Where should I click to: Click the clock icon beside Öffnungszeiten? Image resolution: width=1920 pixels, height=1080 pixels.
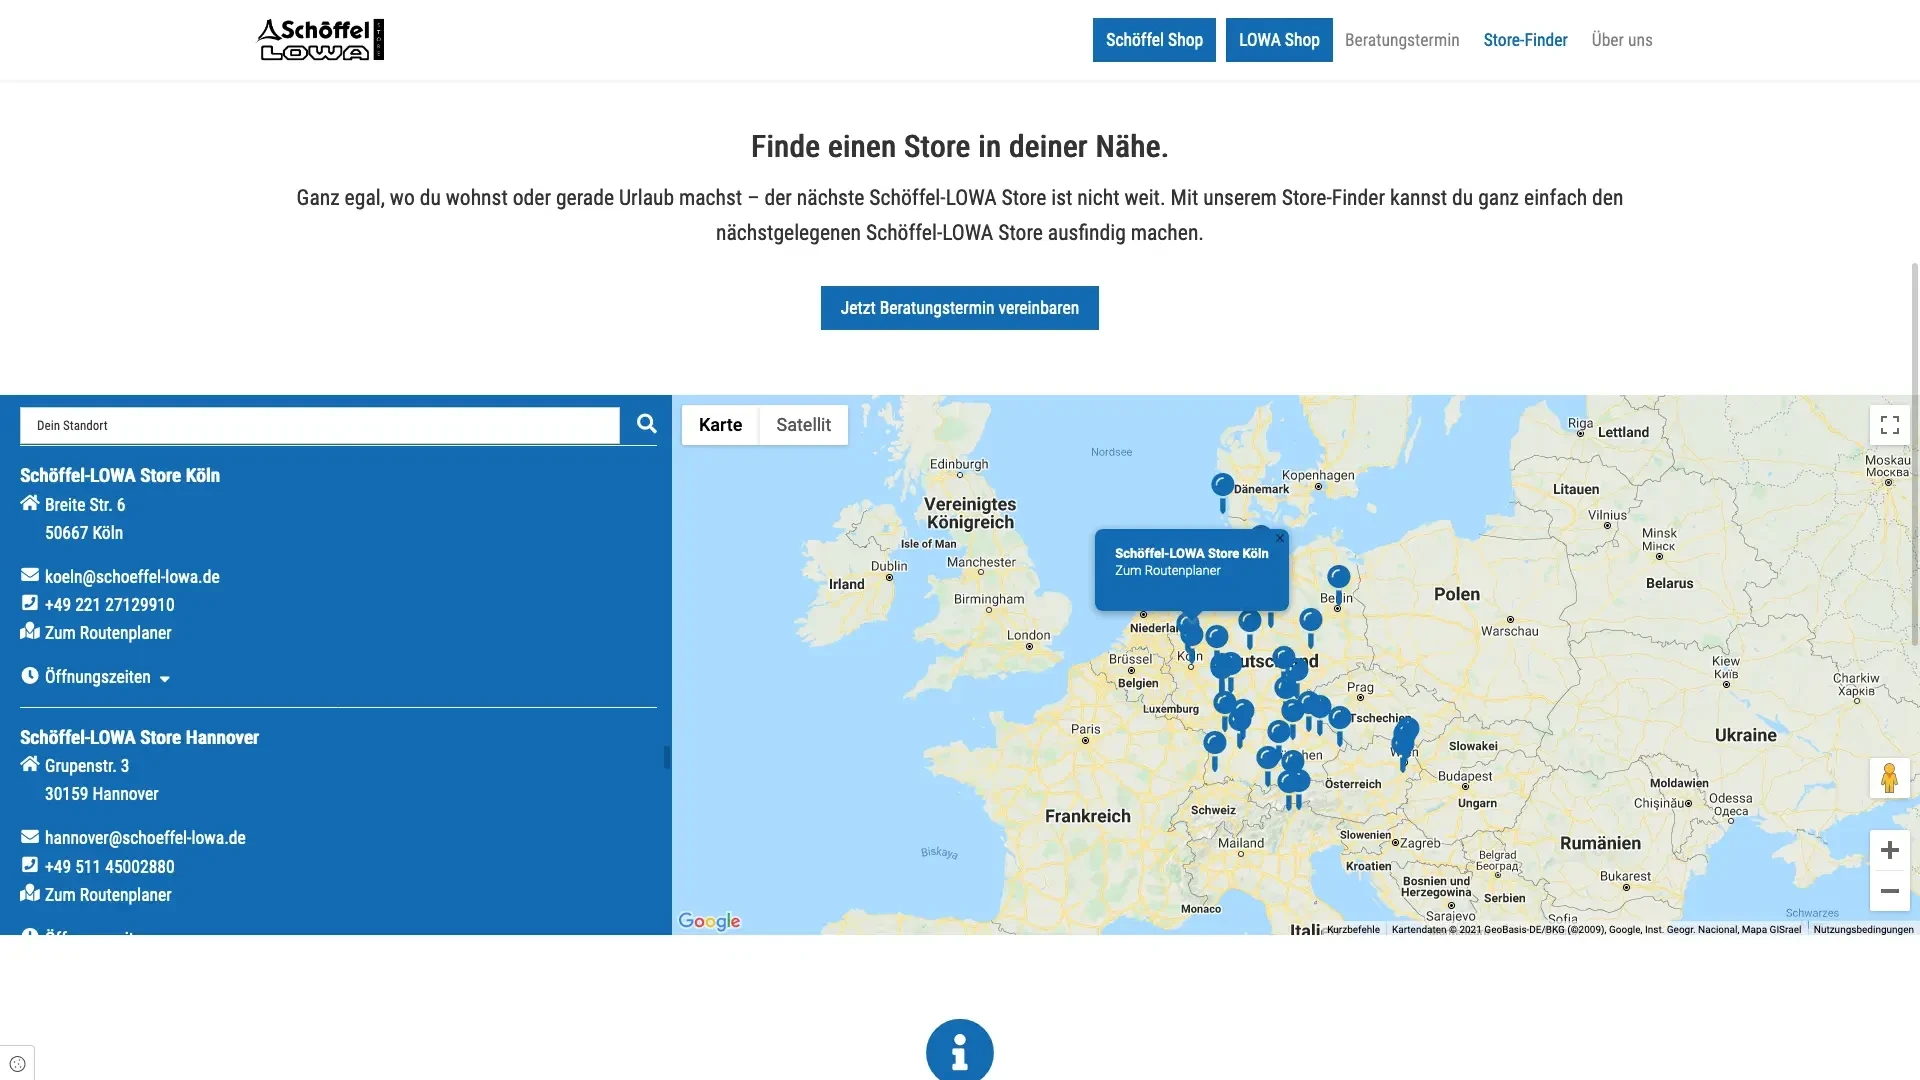30,676
